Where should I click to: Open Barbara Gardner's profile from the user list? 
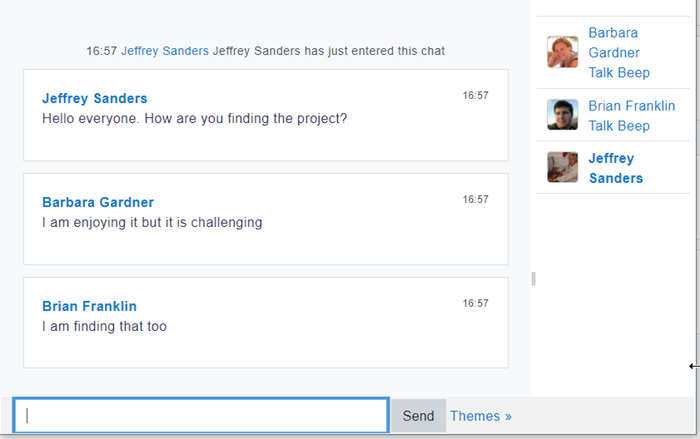[x=614, y=43]
